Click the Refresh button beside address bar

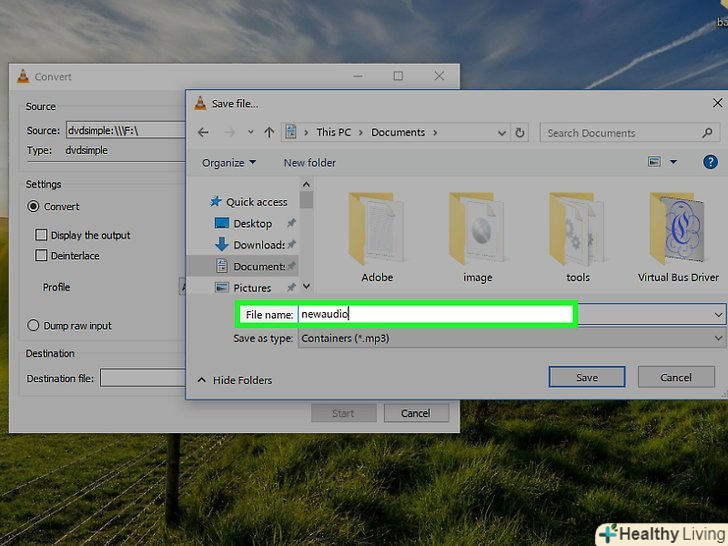tap(519, 132)
